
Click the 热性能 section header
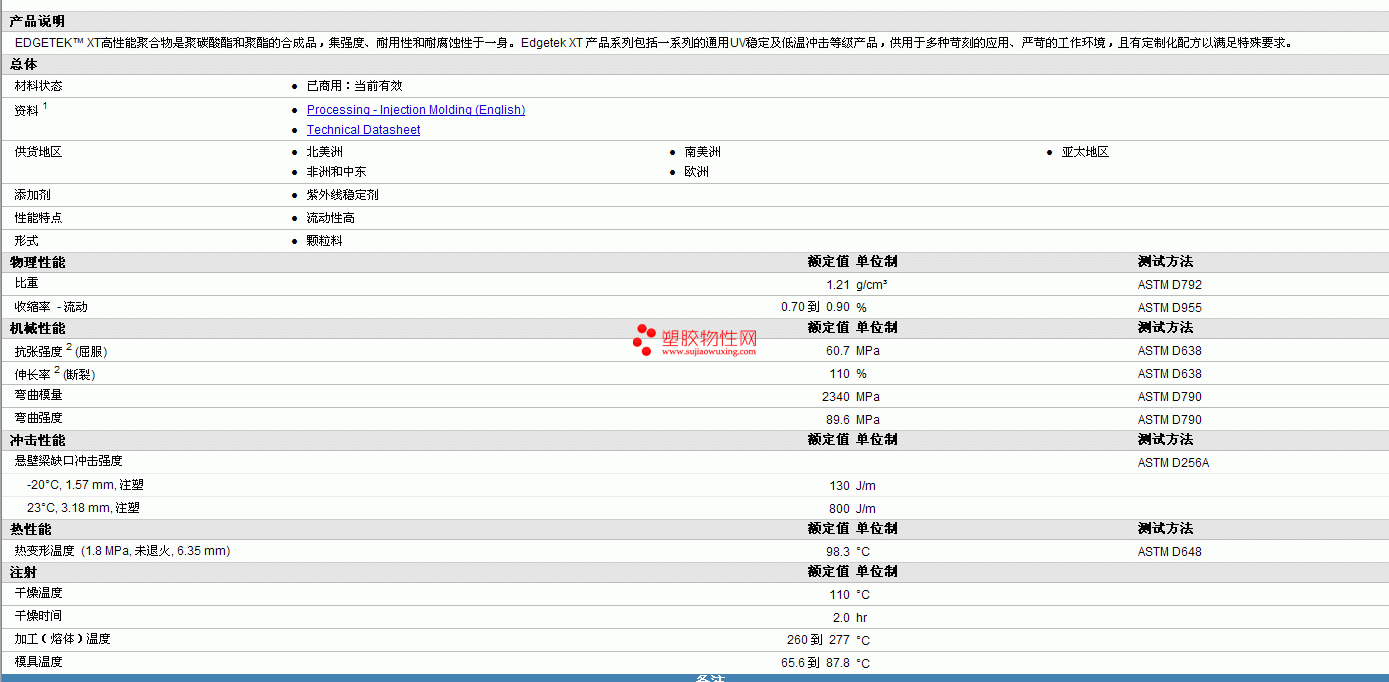point(30,529)
